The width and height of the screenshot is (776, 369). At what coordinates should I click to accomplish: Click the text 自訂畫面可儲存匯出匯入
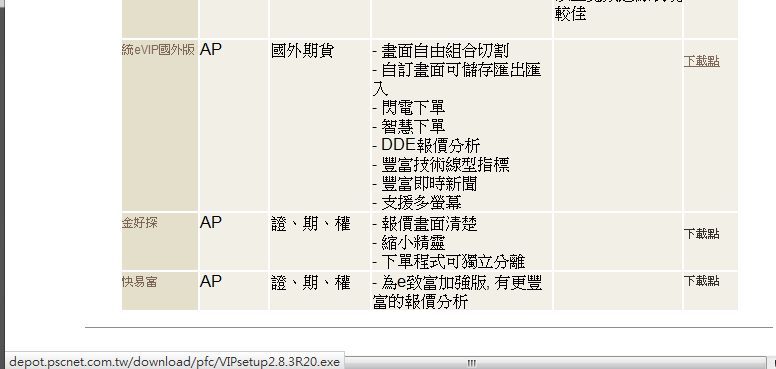[456, 79]
